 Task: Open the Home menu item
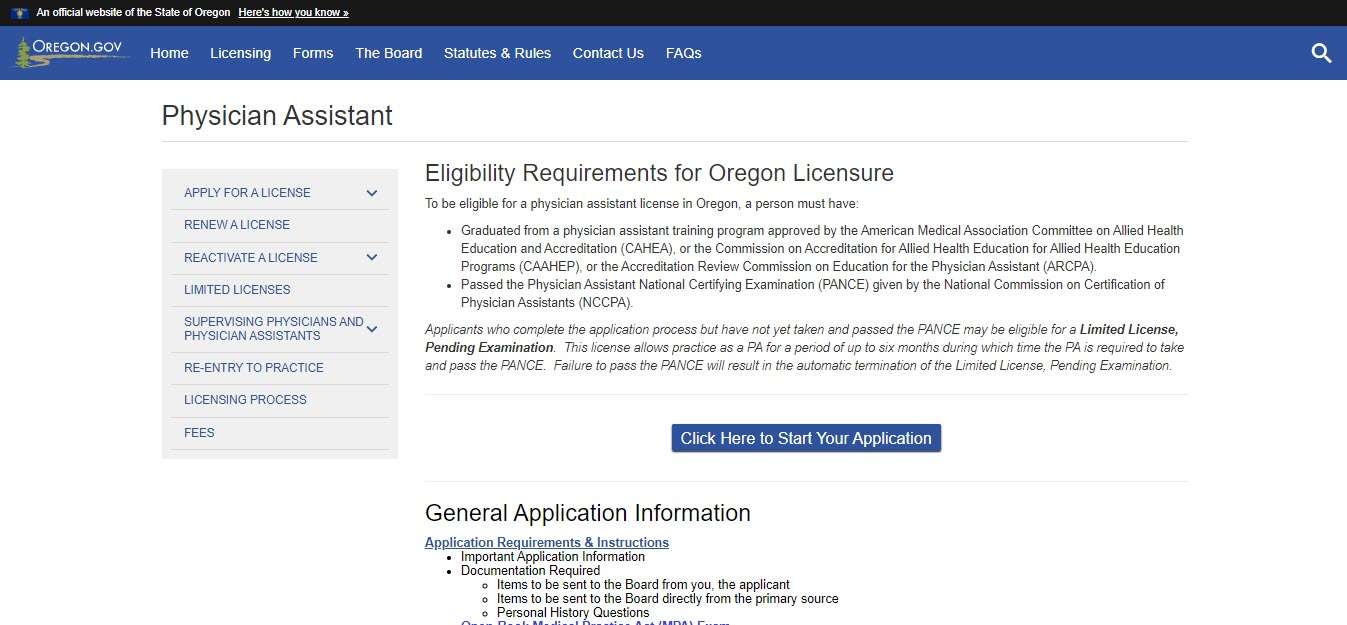(168, 53)
